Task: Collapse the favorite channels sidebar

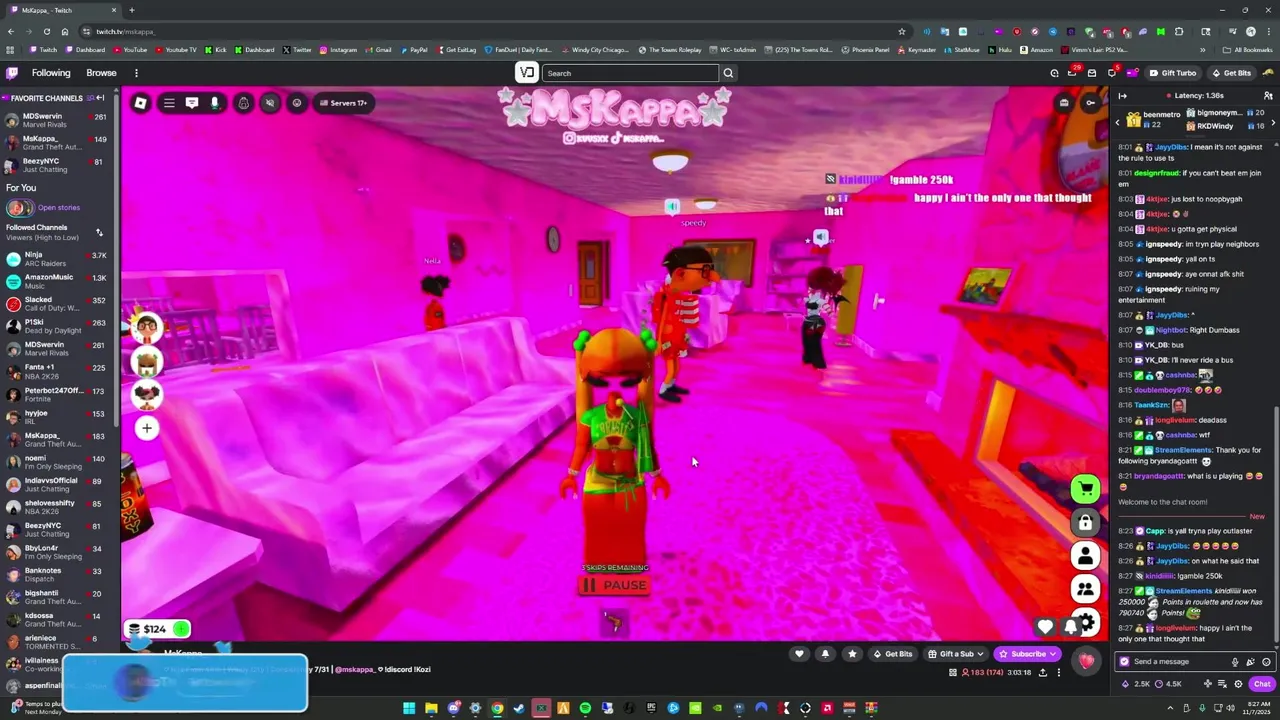Action: [100, 98]
